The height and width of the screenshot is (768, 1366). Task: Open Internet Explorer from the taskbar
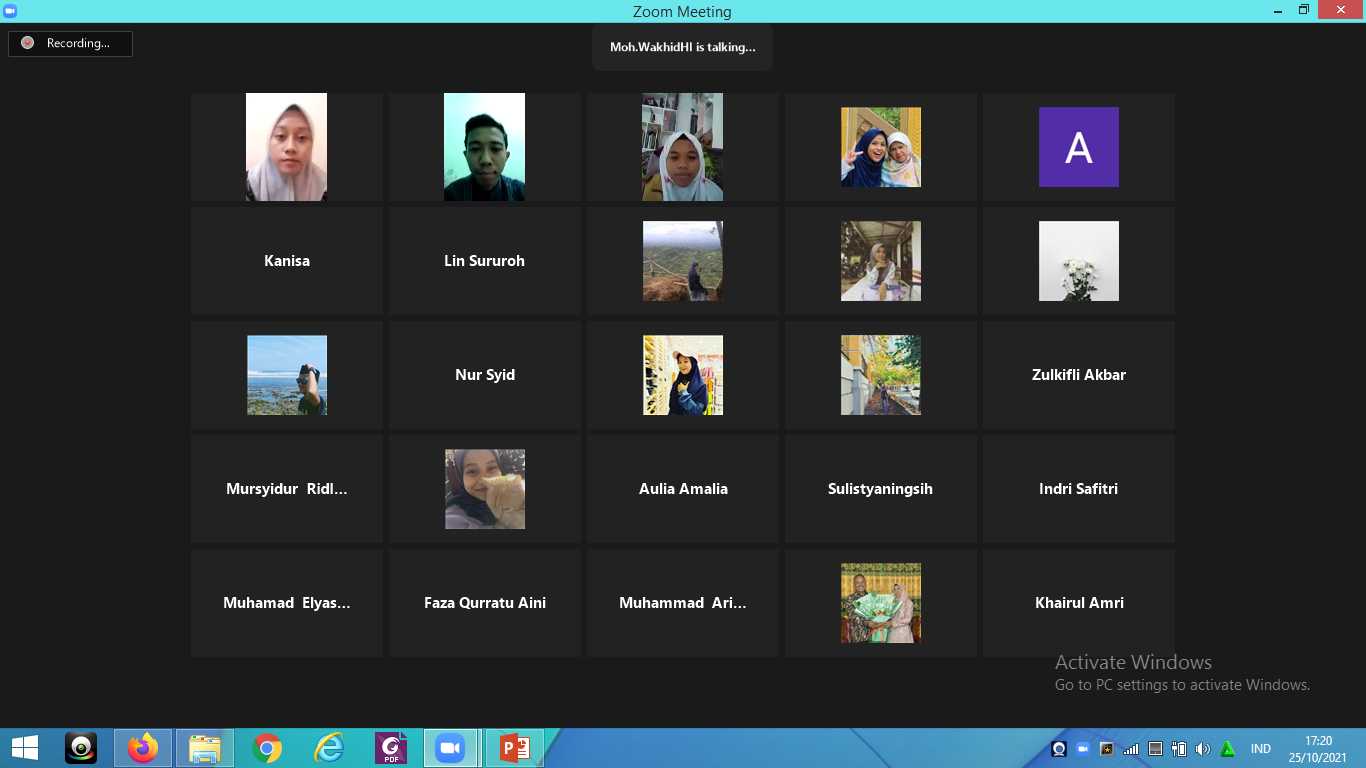pyautogui.click(x=329, y=748)
